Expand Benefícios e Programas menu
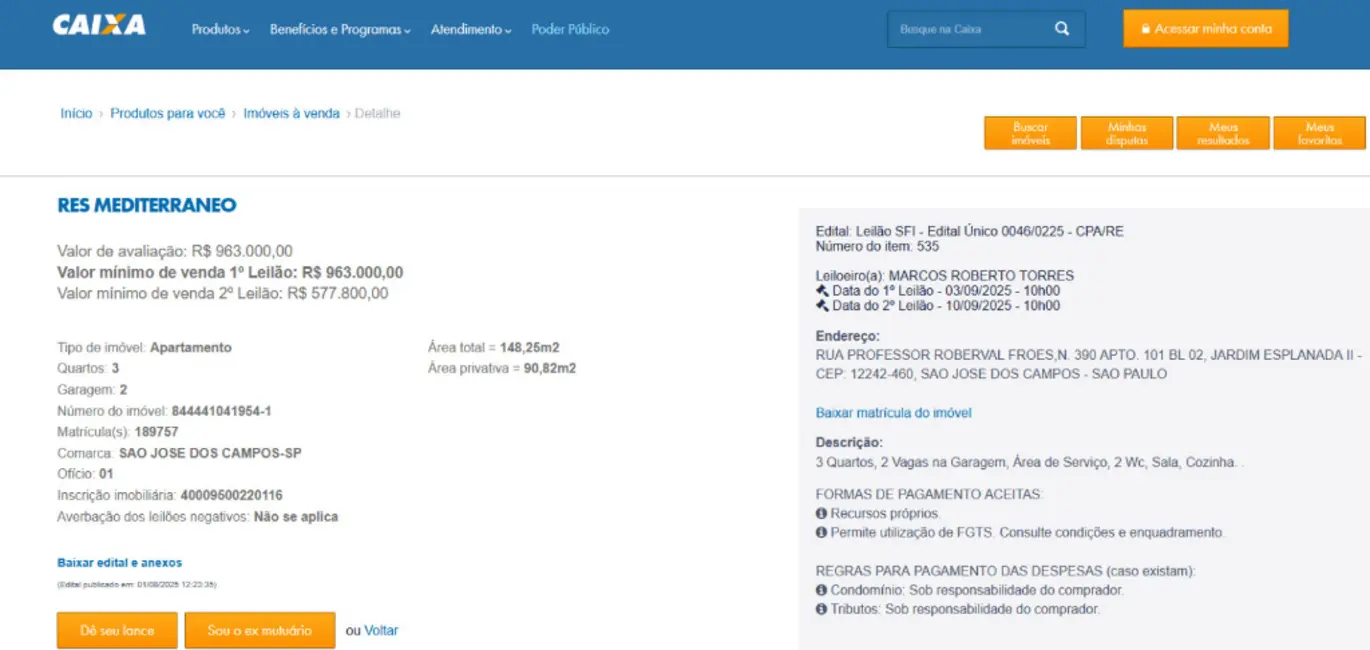The image size is (1370, 650). [340, 30]
